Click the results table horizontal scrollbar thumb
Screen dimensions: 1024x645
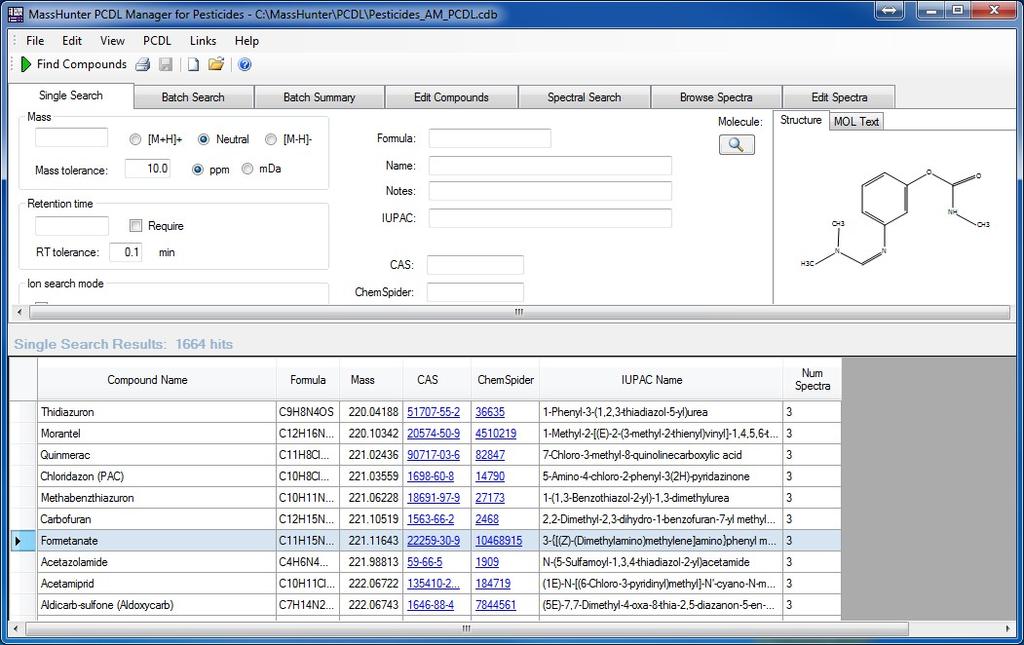(x=466, y=629)
